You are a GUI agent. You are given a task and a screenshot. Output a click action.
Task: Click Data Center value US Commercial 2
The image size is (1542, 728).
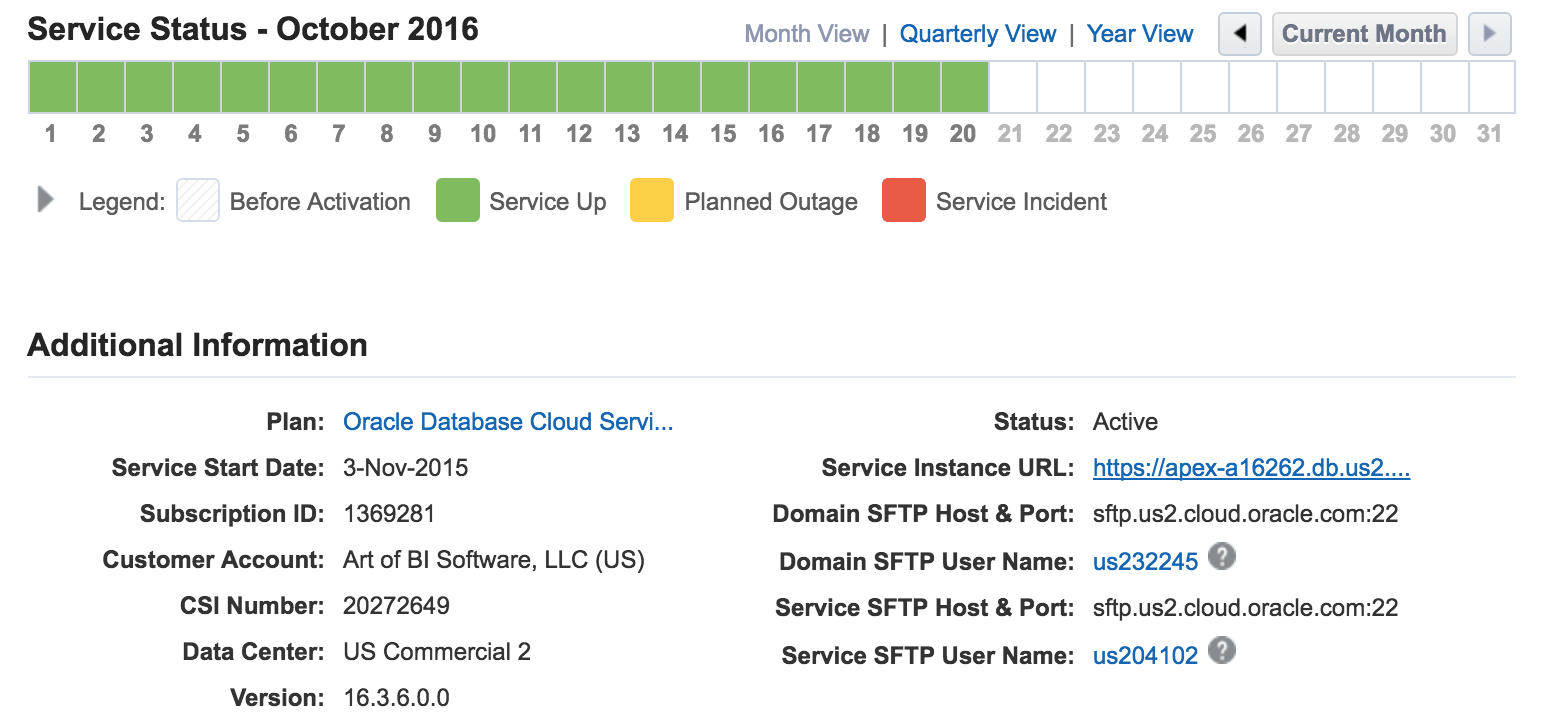[437, 652]
